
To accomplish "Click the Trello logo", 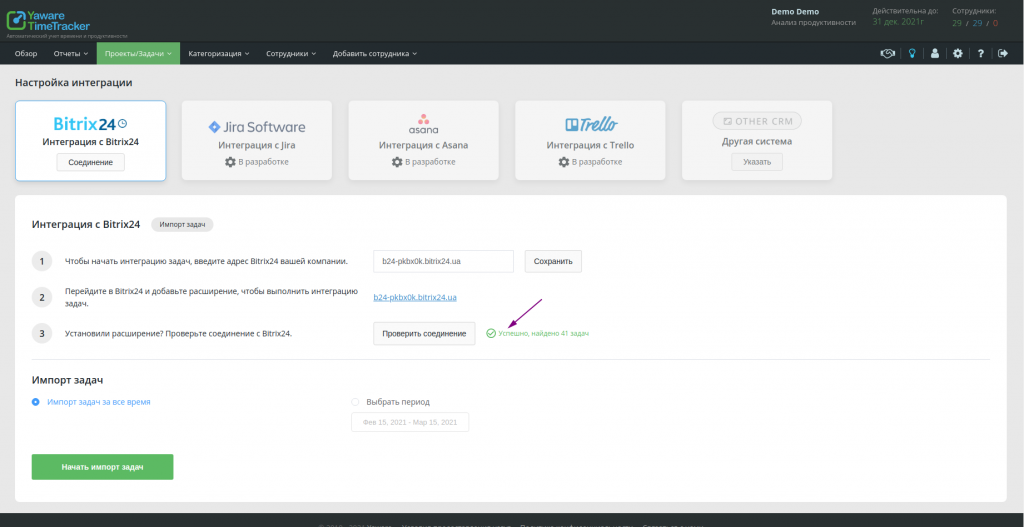I will (x=591, y=125).
